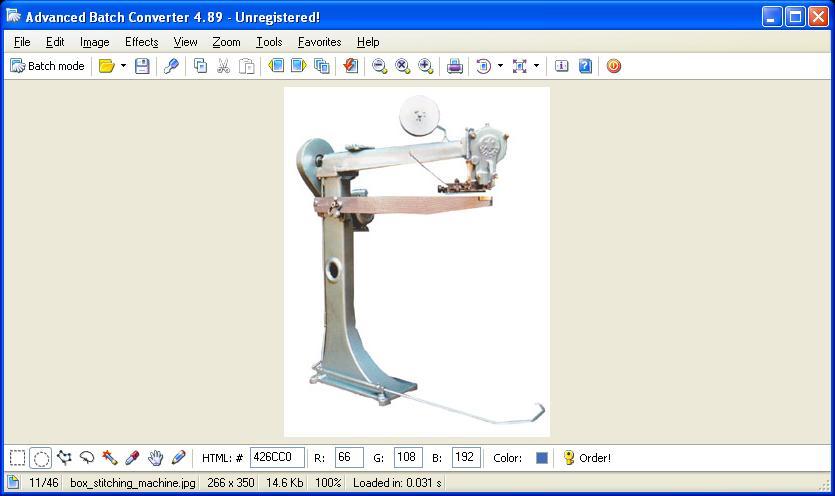Go to the next image
Viewport: 835px width, 496px height.
point(299,66)
